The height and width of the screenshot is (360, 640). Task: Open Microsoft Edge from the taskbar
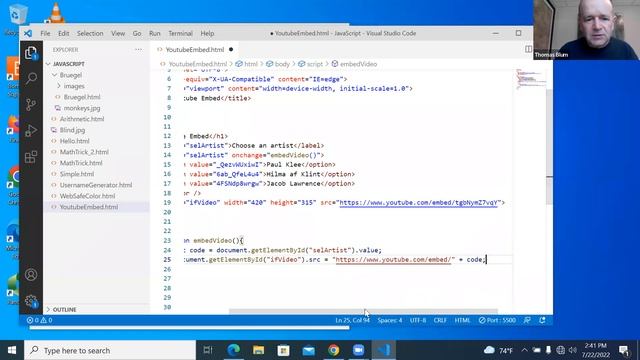pyautogui.click(x=233, y=350)
